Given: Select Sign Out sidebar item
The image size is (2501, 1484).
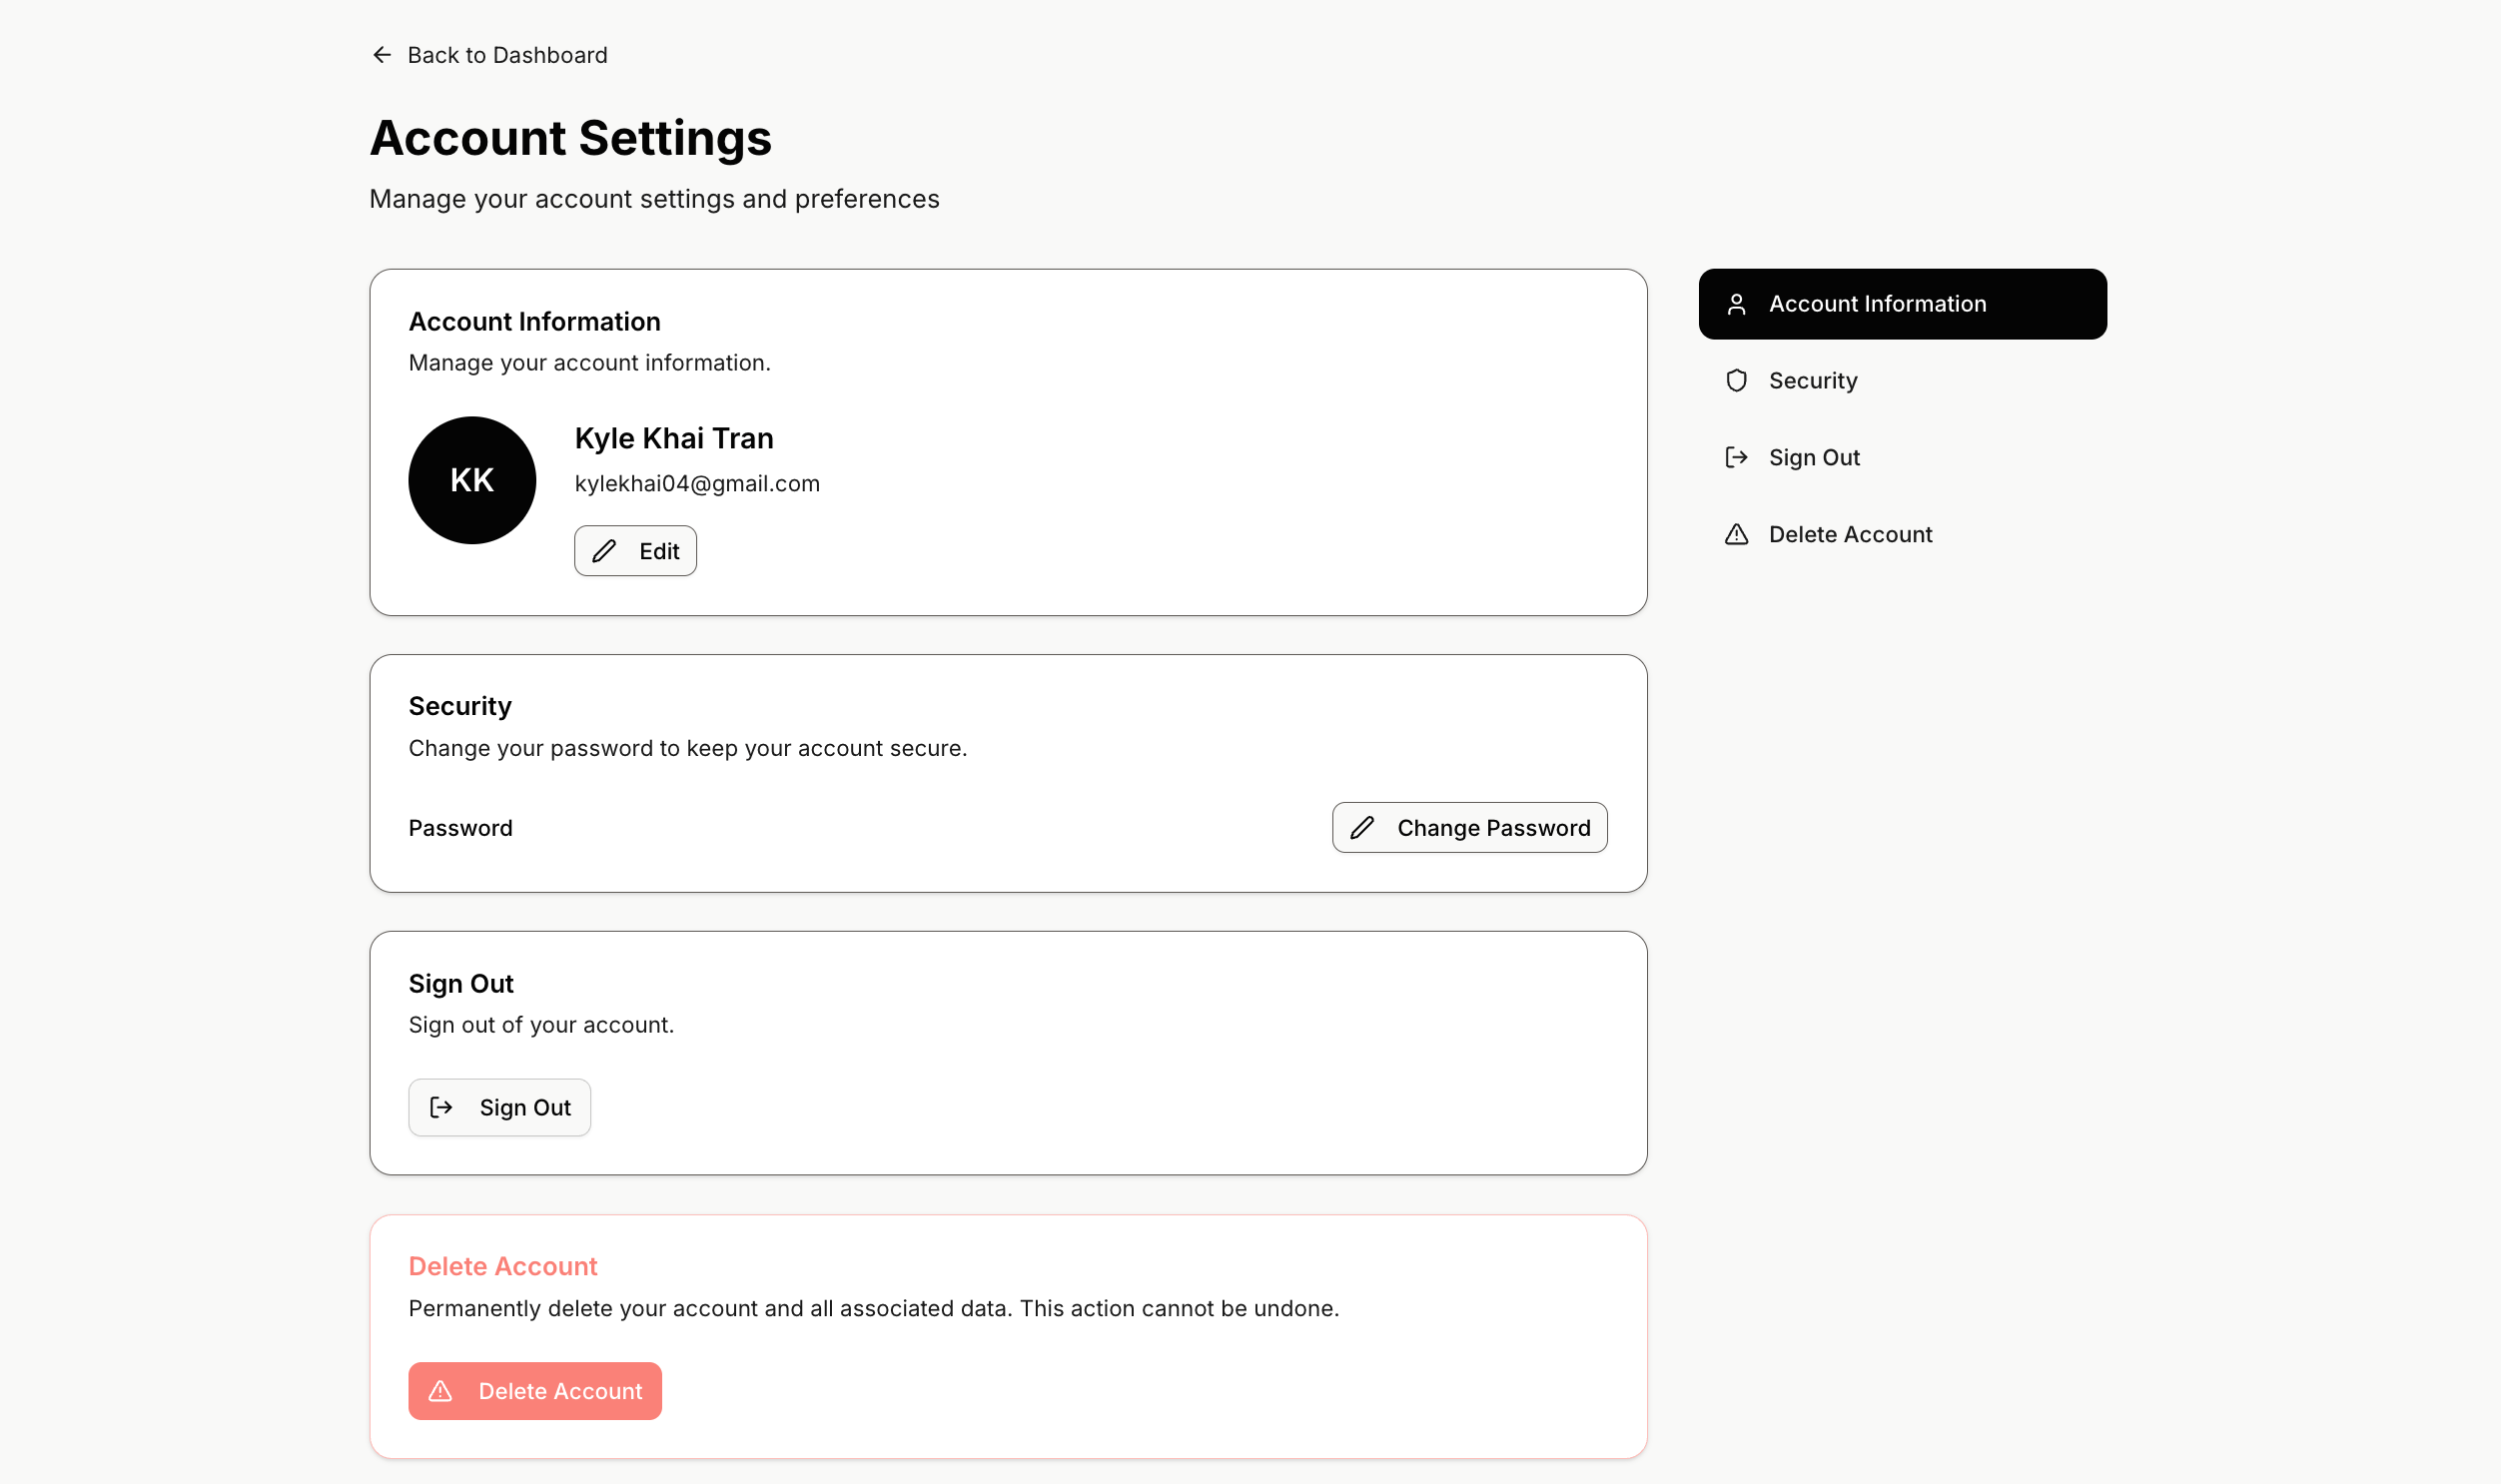Looking at the screenshot, I should click(x=1813, y=458).
